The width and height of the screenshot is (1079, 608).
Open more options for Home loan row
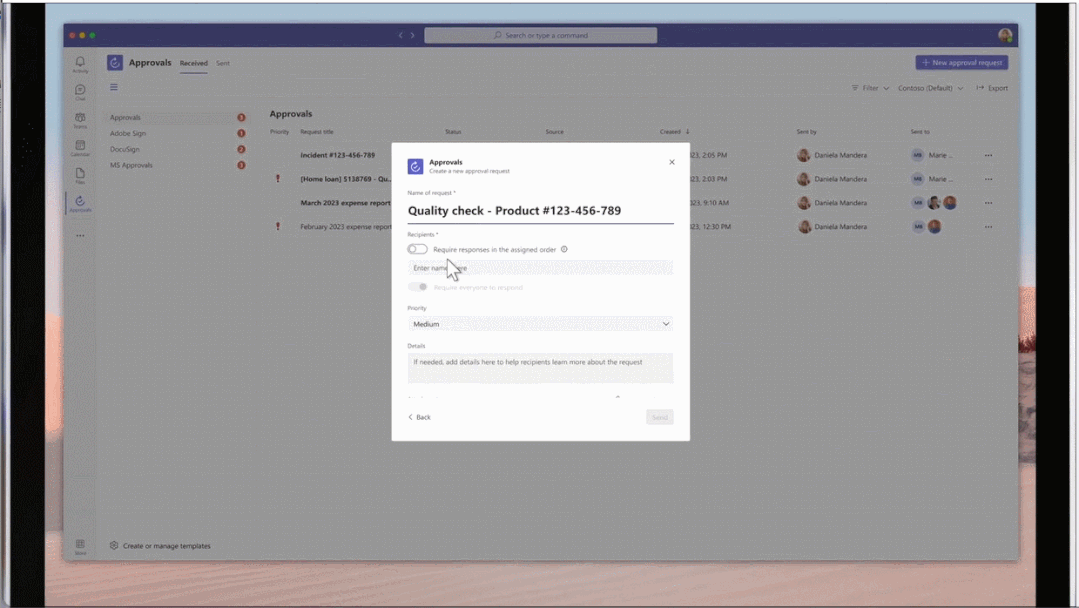(988, 179)
